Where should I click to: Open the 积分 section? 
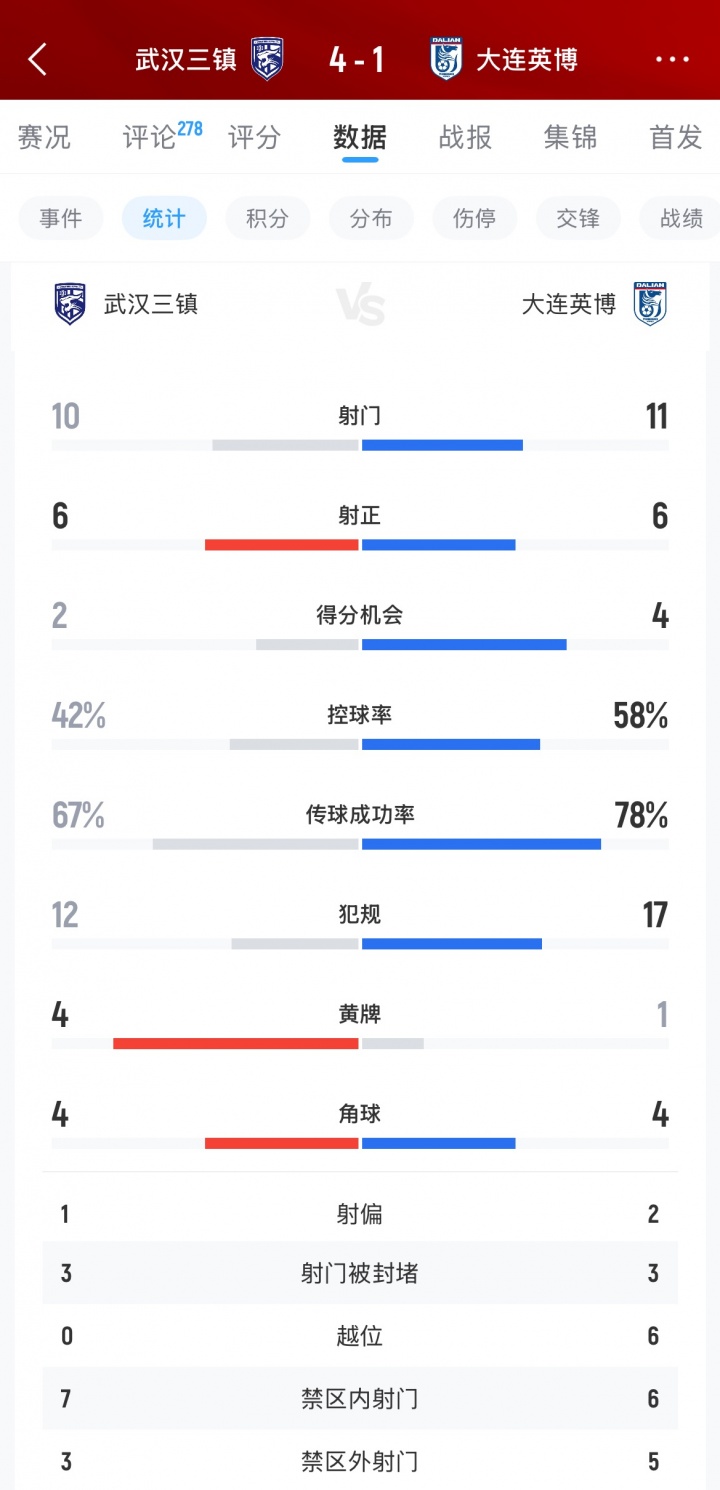tap(267, 218)
